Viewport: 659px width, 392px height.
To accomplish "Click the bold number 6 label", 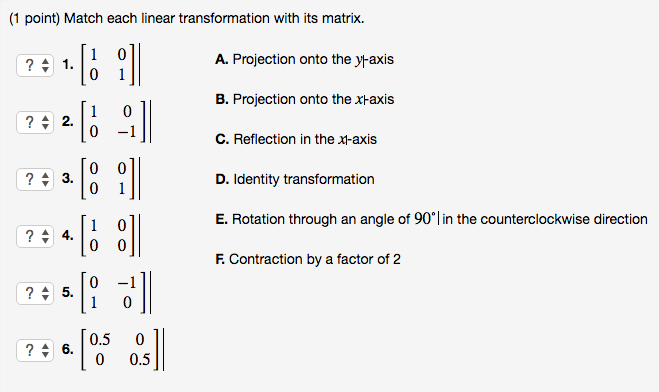I will 67,349.
